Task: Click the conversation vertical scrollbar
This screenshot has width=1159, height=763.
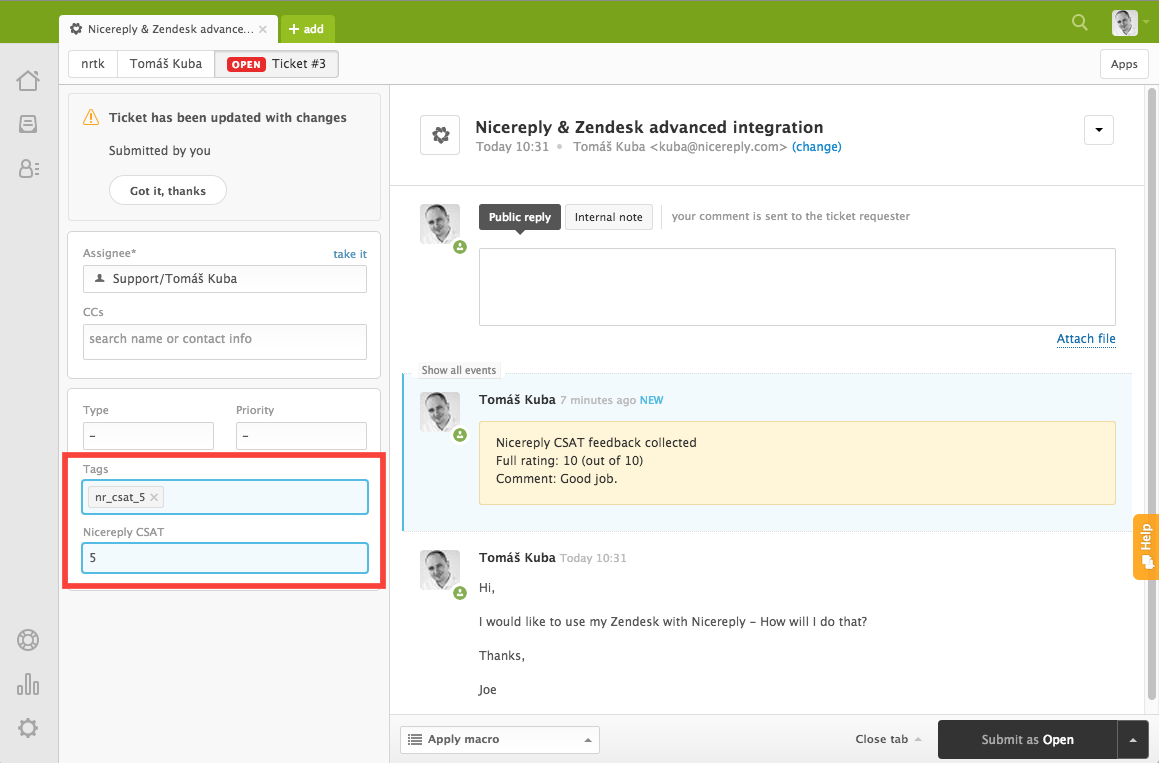Action: [x=1151, y=393]
